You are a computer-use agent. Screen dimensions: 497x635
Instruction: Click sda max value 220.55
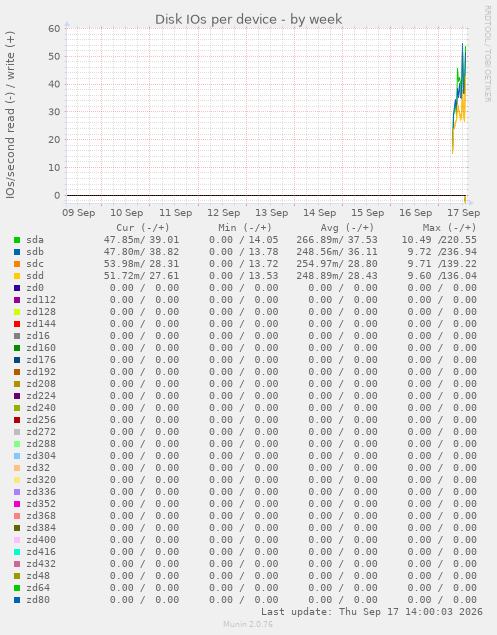click(459, 240)
